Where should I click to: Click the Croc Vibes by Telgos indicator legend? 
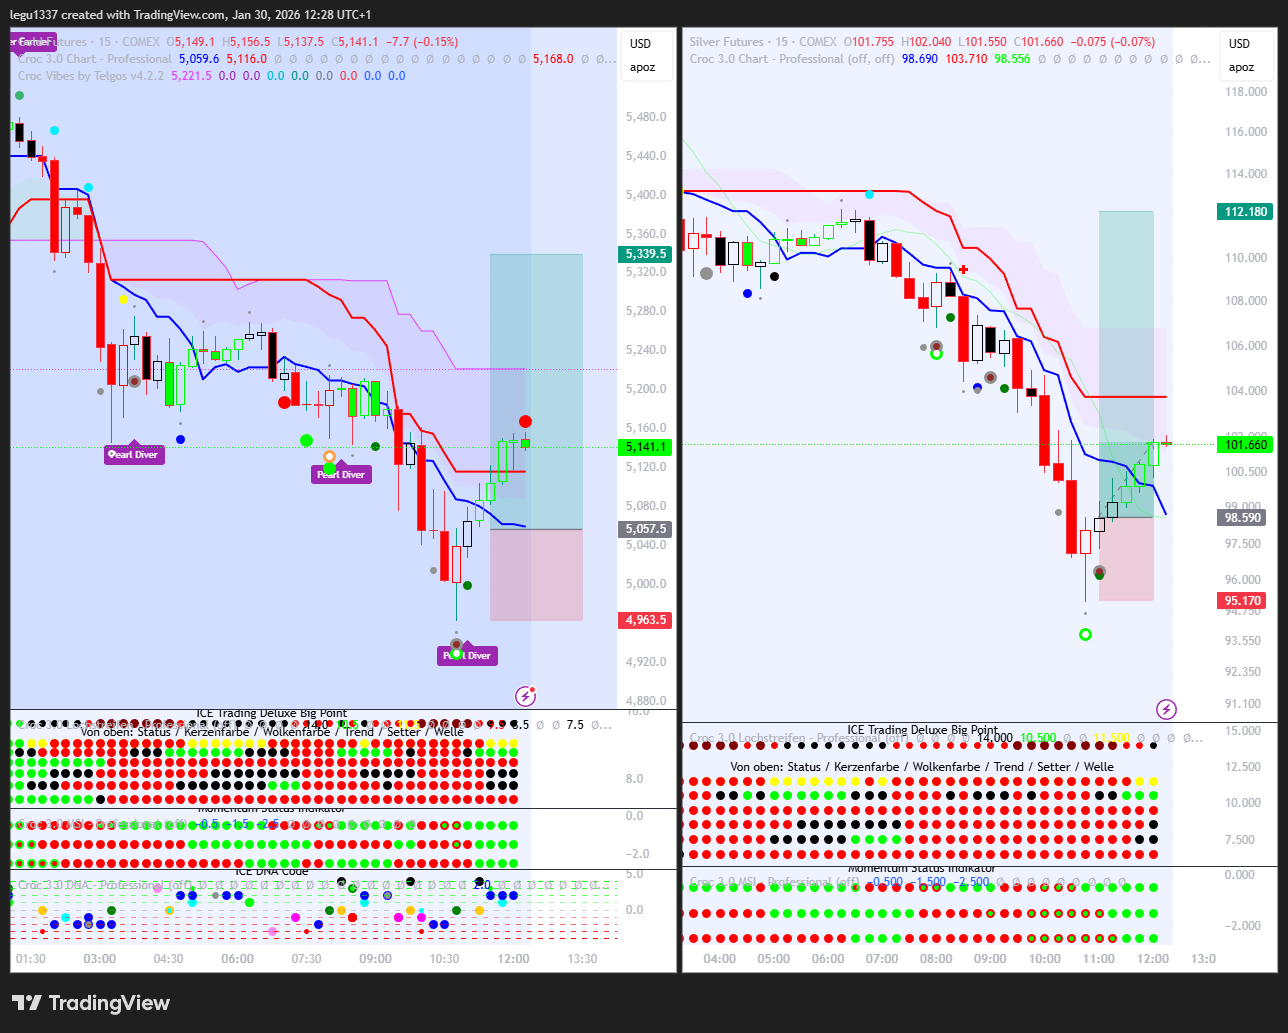[x=91, y=76]
